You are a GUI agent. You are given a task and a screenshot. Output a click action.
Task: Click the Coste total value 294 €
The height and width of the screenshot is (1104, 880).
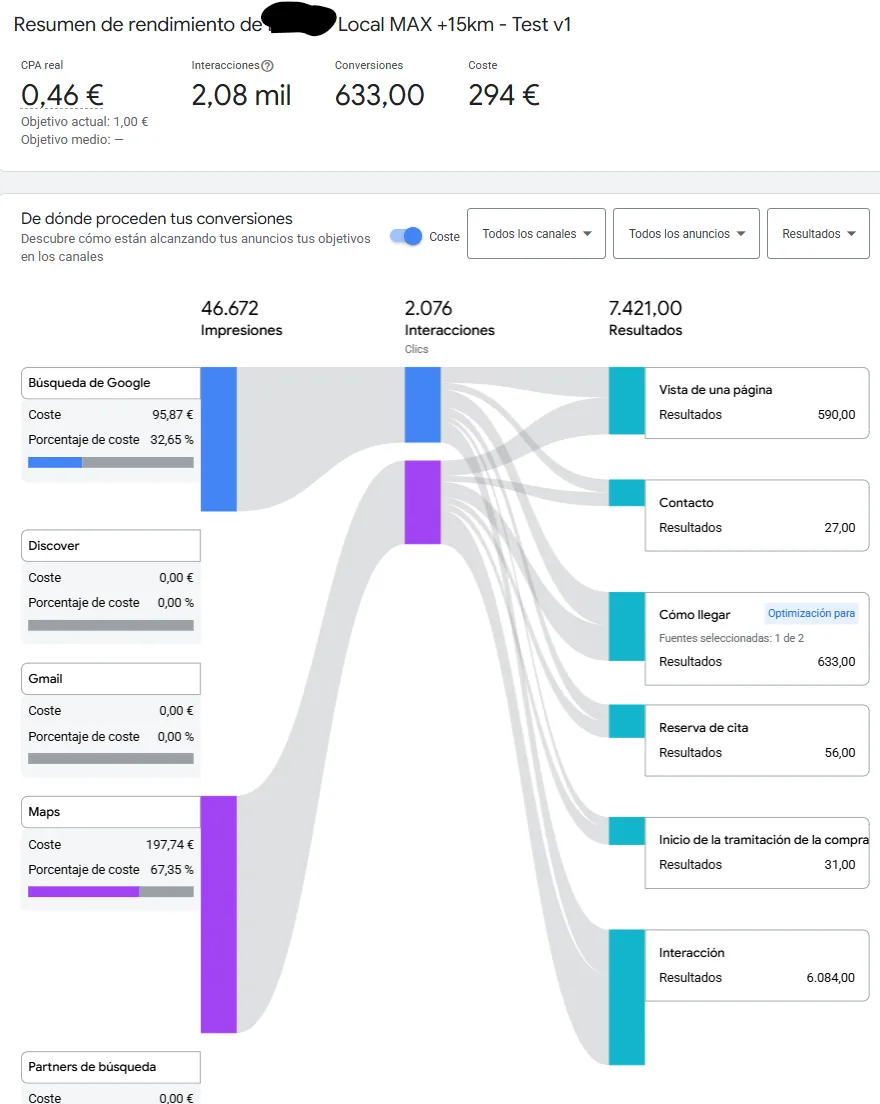[x=504, y=95]
